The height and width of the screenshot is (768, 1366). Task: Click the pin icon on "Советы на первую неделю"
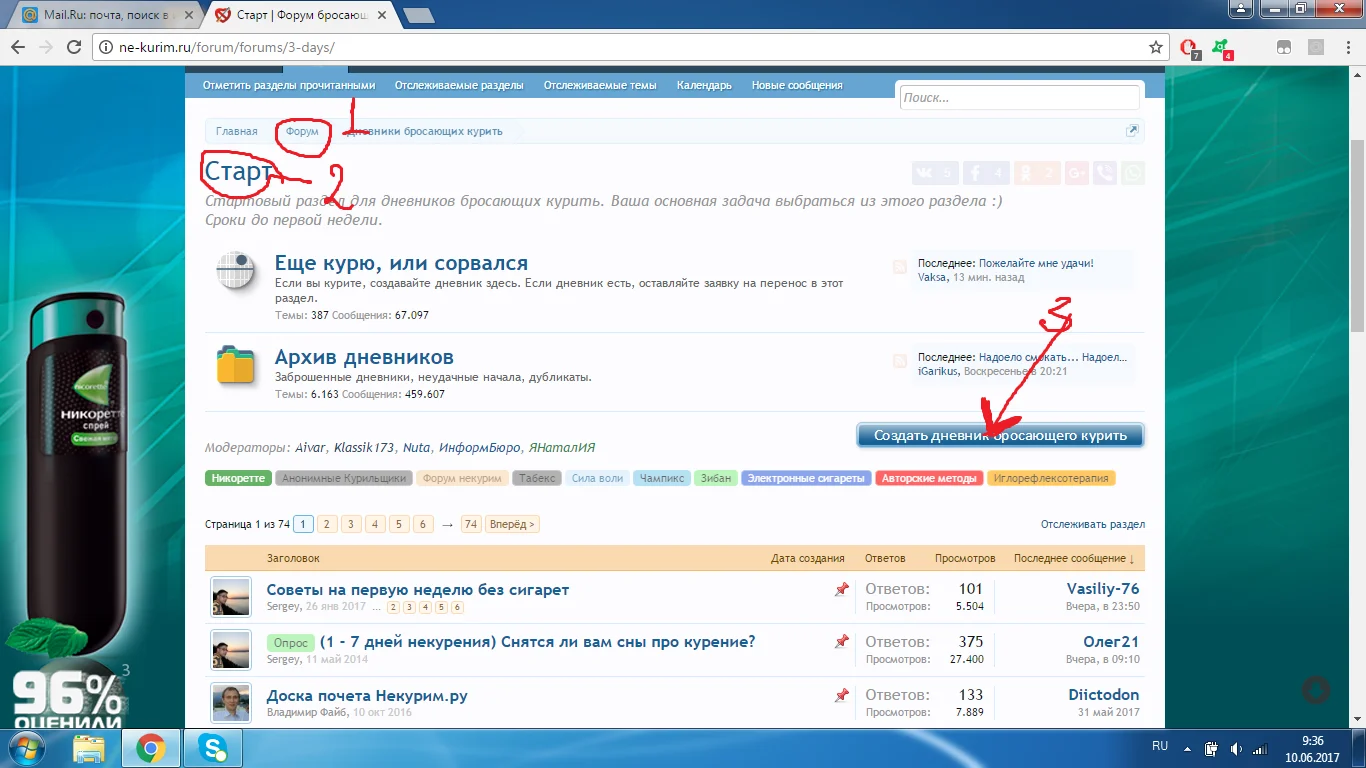(842, 589)
